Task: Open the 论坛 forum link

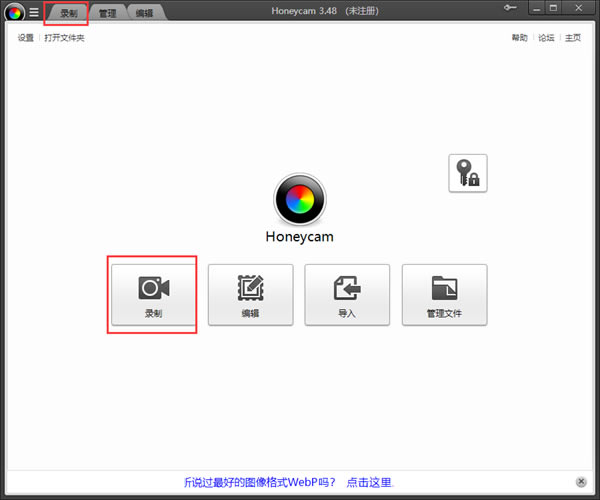Action: 546,37
